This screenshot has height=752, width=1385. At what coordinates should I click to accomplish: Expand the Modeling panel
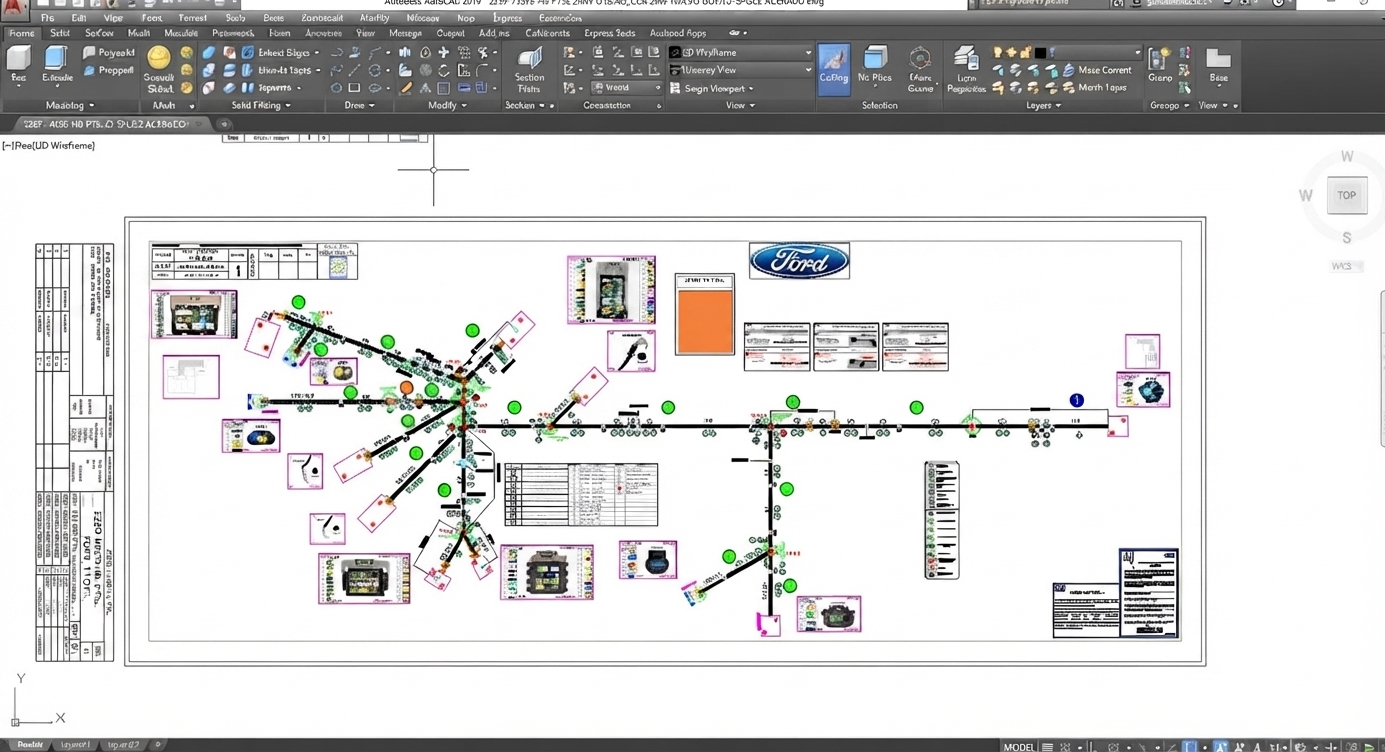pyautogui.click(x=69, y=105)
